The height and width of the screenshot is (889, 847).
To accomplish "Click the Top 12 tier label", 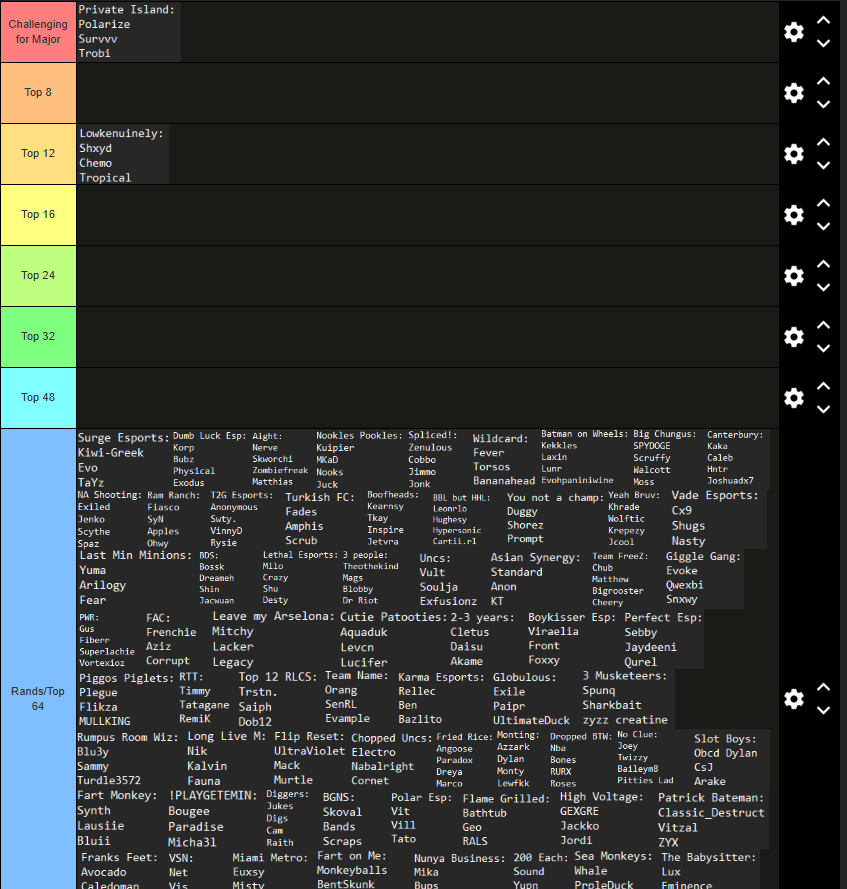I will tap(38, 154).
